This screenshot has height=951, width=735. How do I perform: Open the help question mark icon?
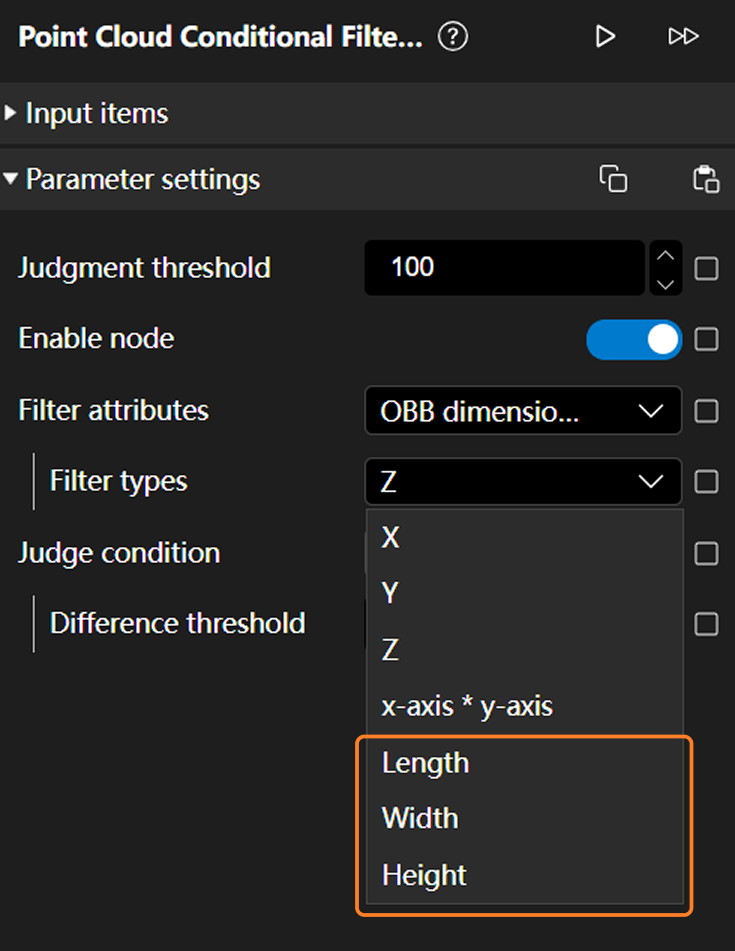point(453,37)
